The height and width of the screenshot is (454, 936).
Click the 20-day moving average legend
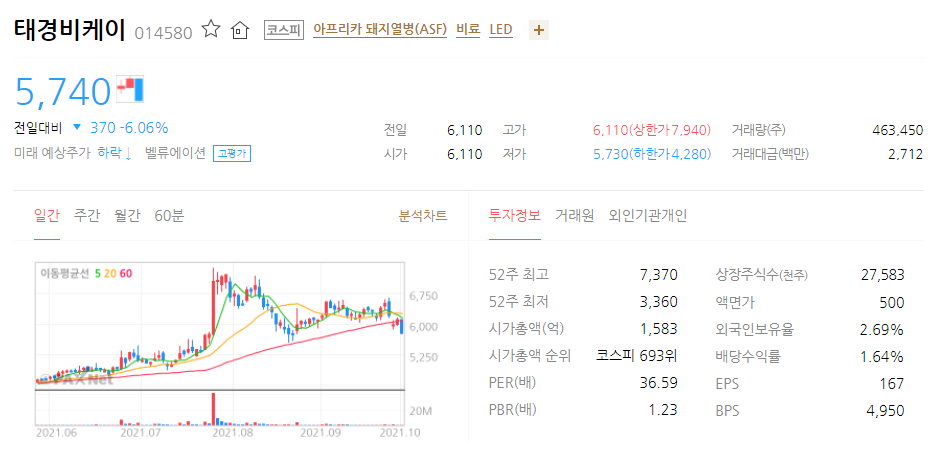110,273
